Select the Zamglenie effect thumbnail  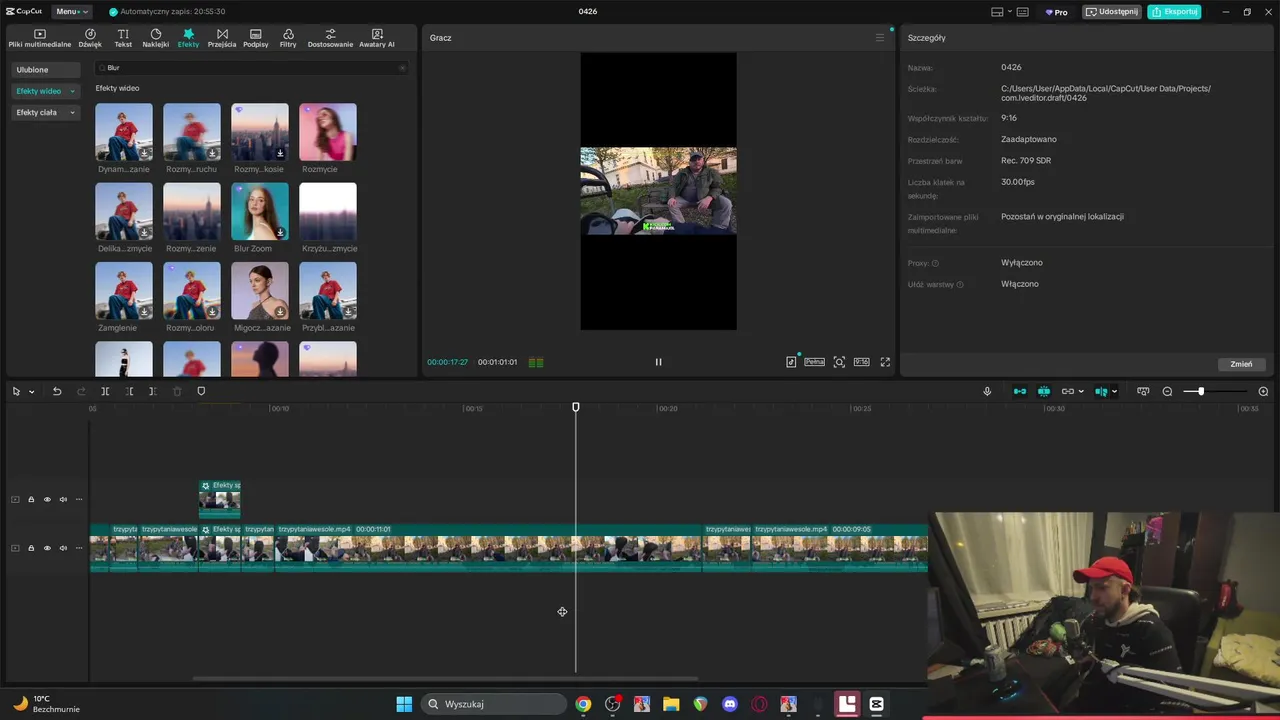click(x=124, y=291)
